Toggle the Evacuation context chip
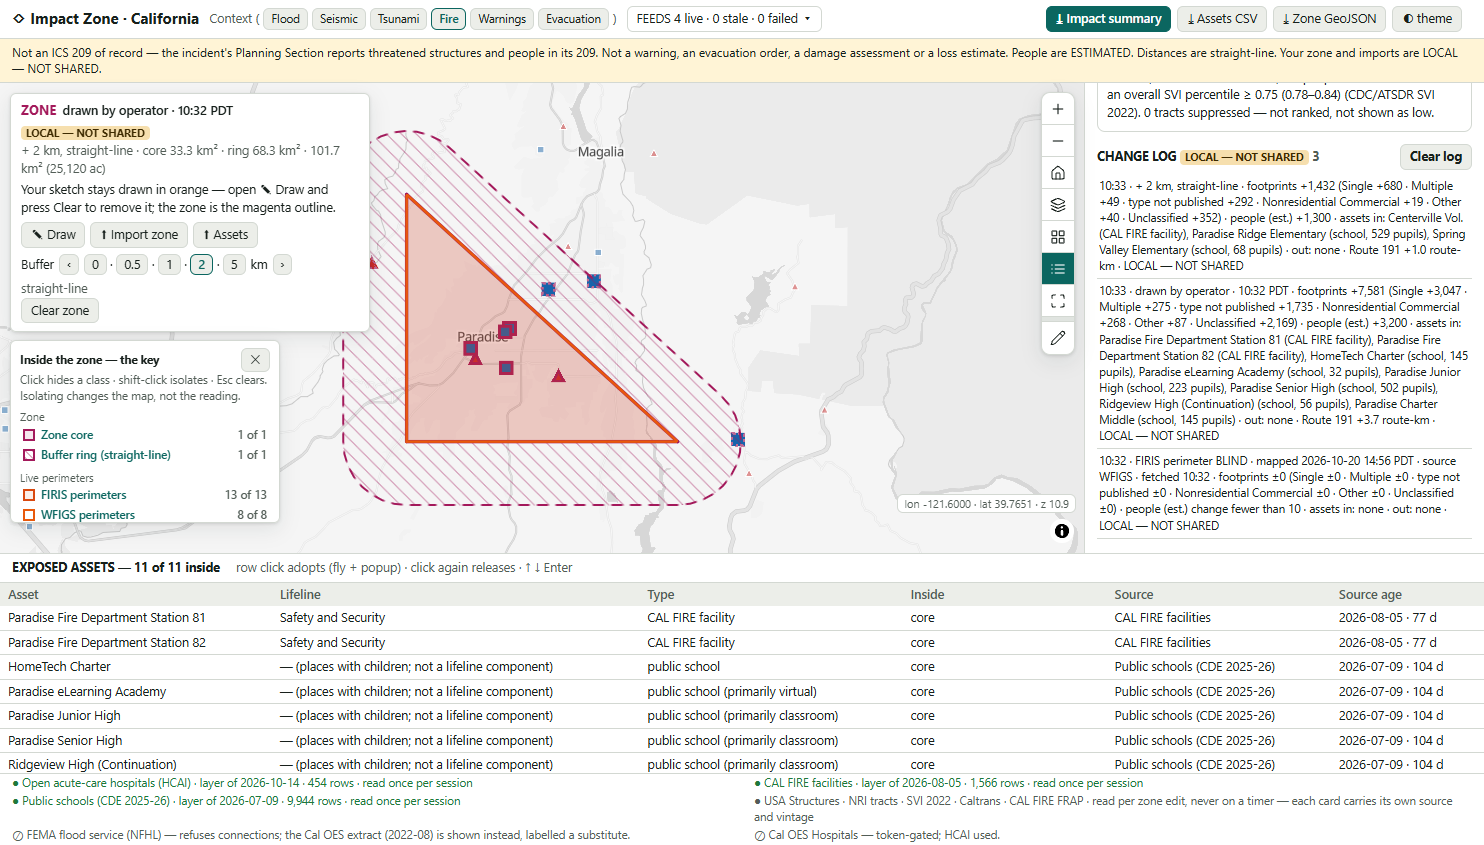This screenshot has width=1484, height=845. pyautogui.click(x=573, y=18)
